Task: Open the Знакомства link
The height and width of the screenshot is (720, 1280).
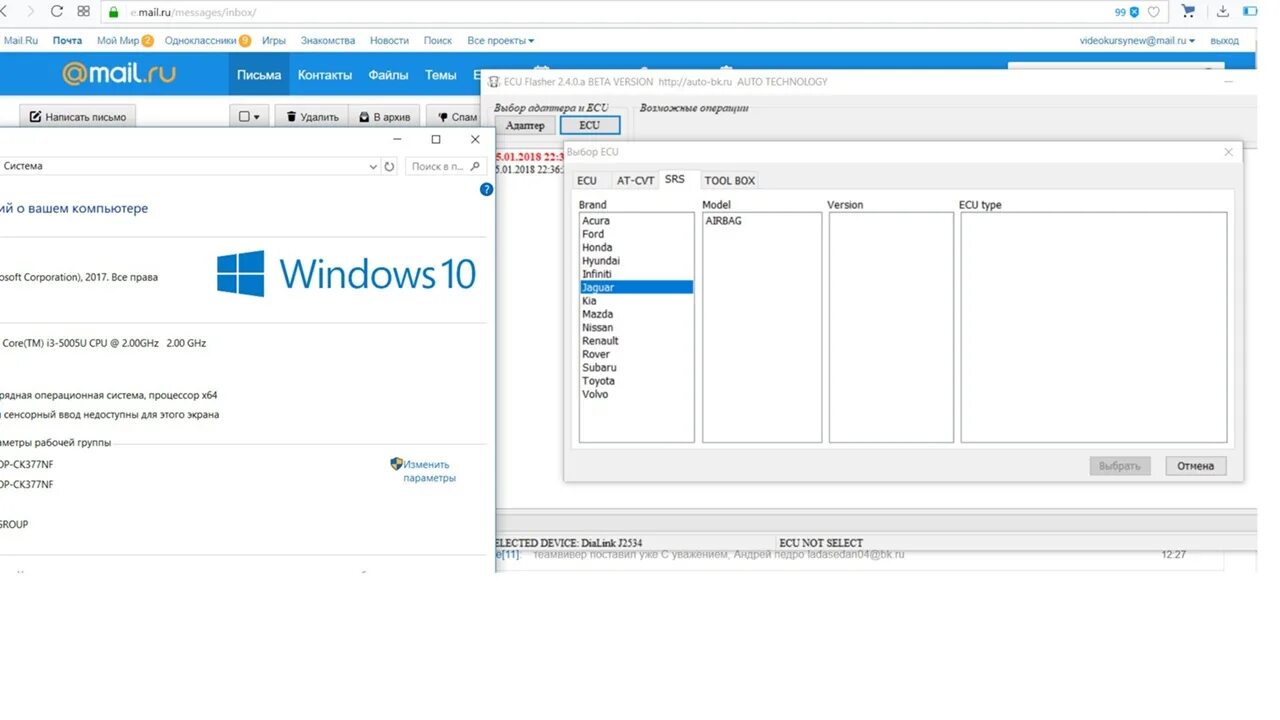Action: click(328, 41)
